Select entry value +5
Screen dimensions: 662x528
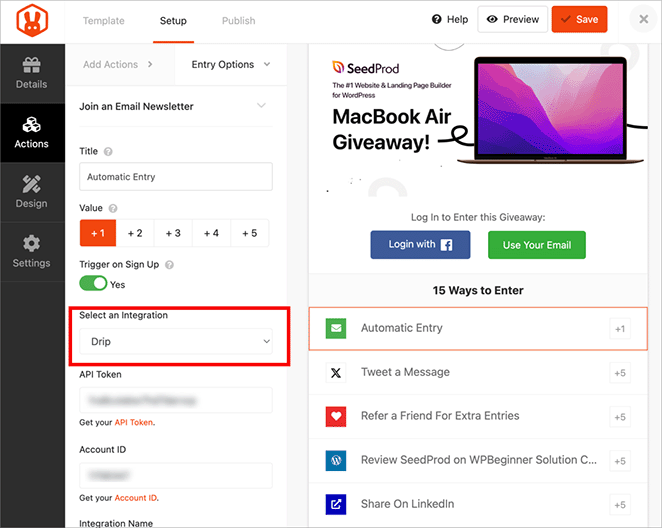250,233
